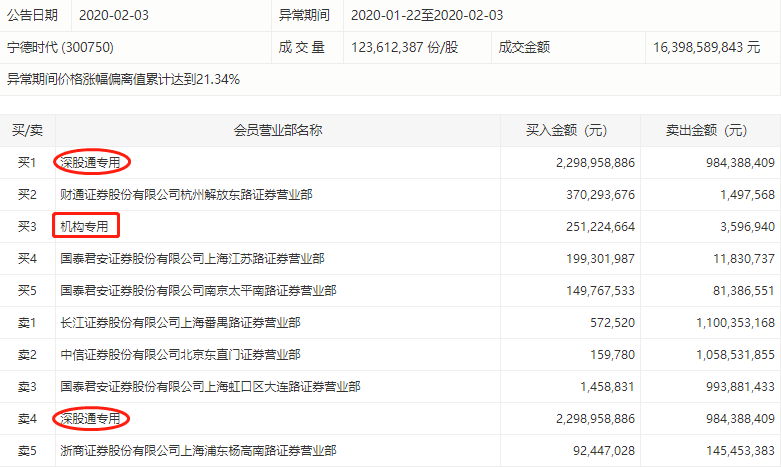Select 深股通专用 in the 卖4 row
The width and height of the screenshot is (781, 468).
pos(90,419)
